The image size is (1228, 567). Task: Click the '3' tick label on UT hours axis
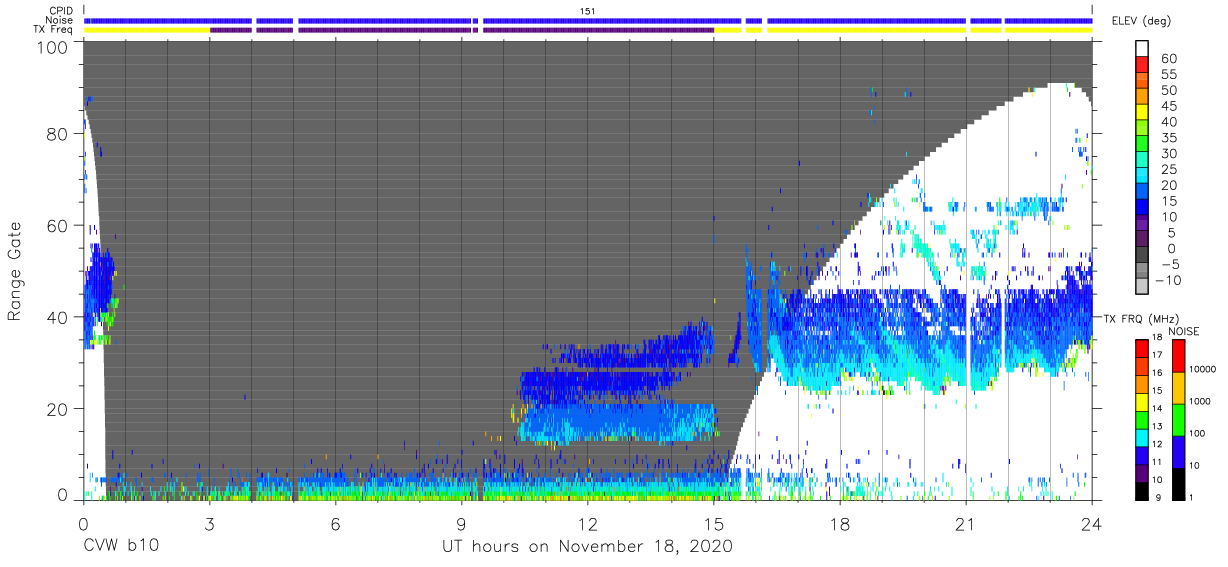tap(209, 525)
